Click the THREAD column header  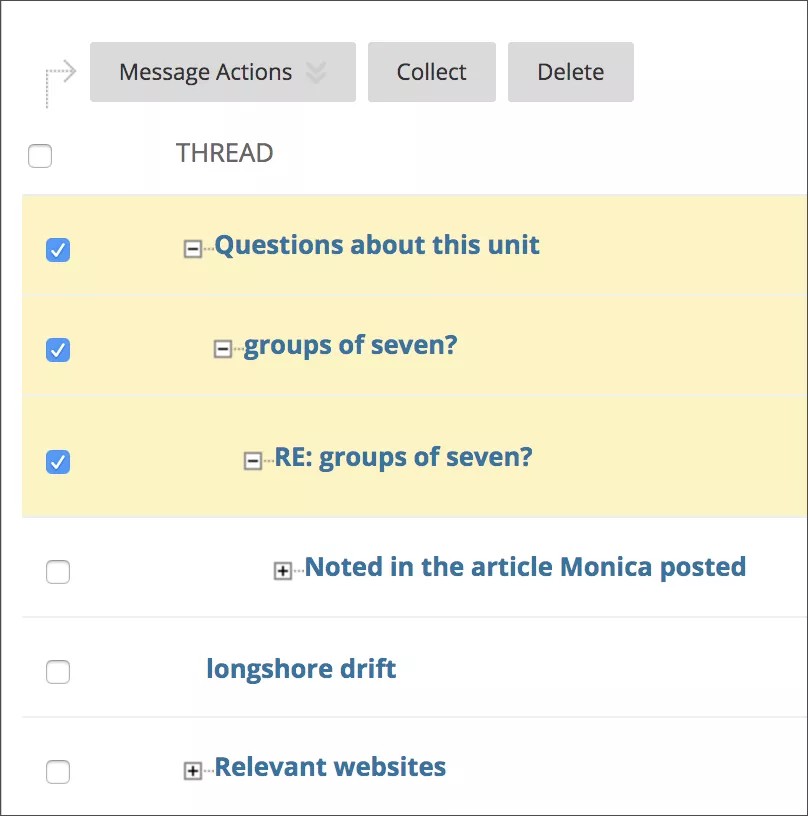(x=223, y=153)
